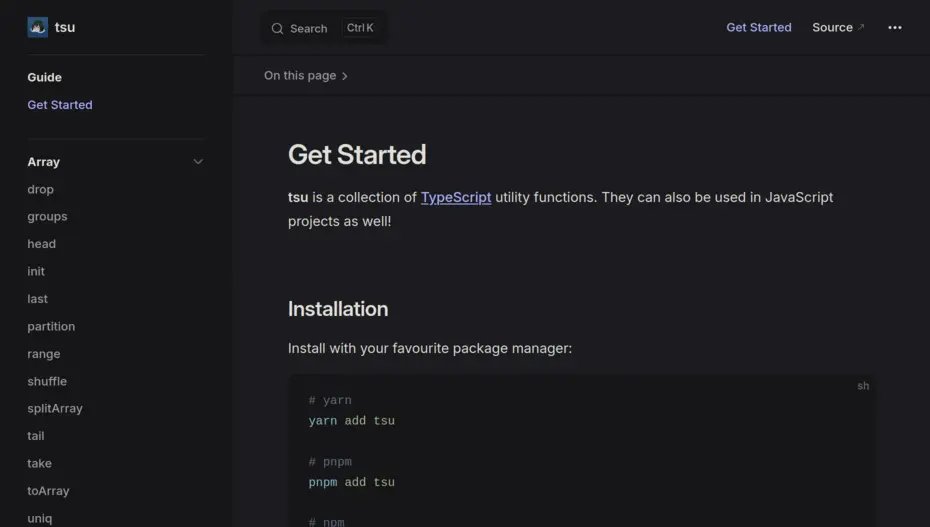Image resolution: width=930 pixels, height=527 pixels.
Task: Expand the On this page outline
Action: 305,76
